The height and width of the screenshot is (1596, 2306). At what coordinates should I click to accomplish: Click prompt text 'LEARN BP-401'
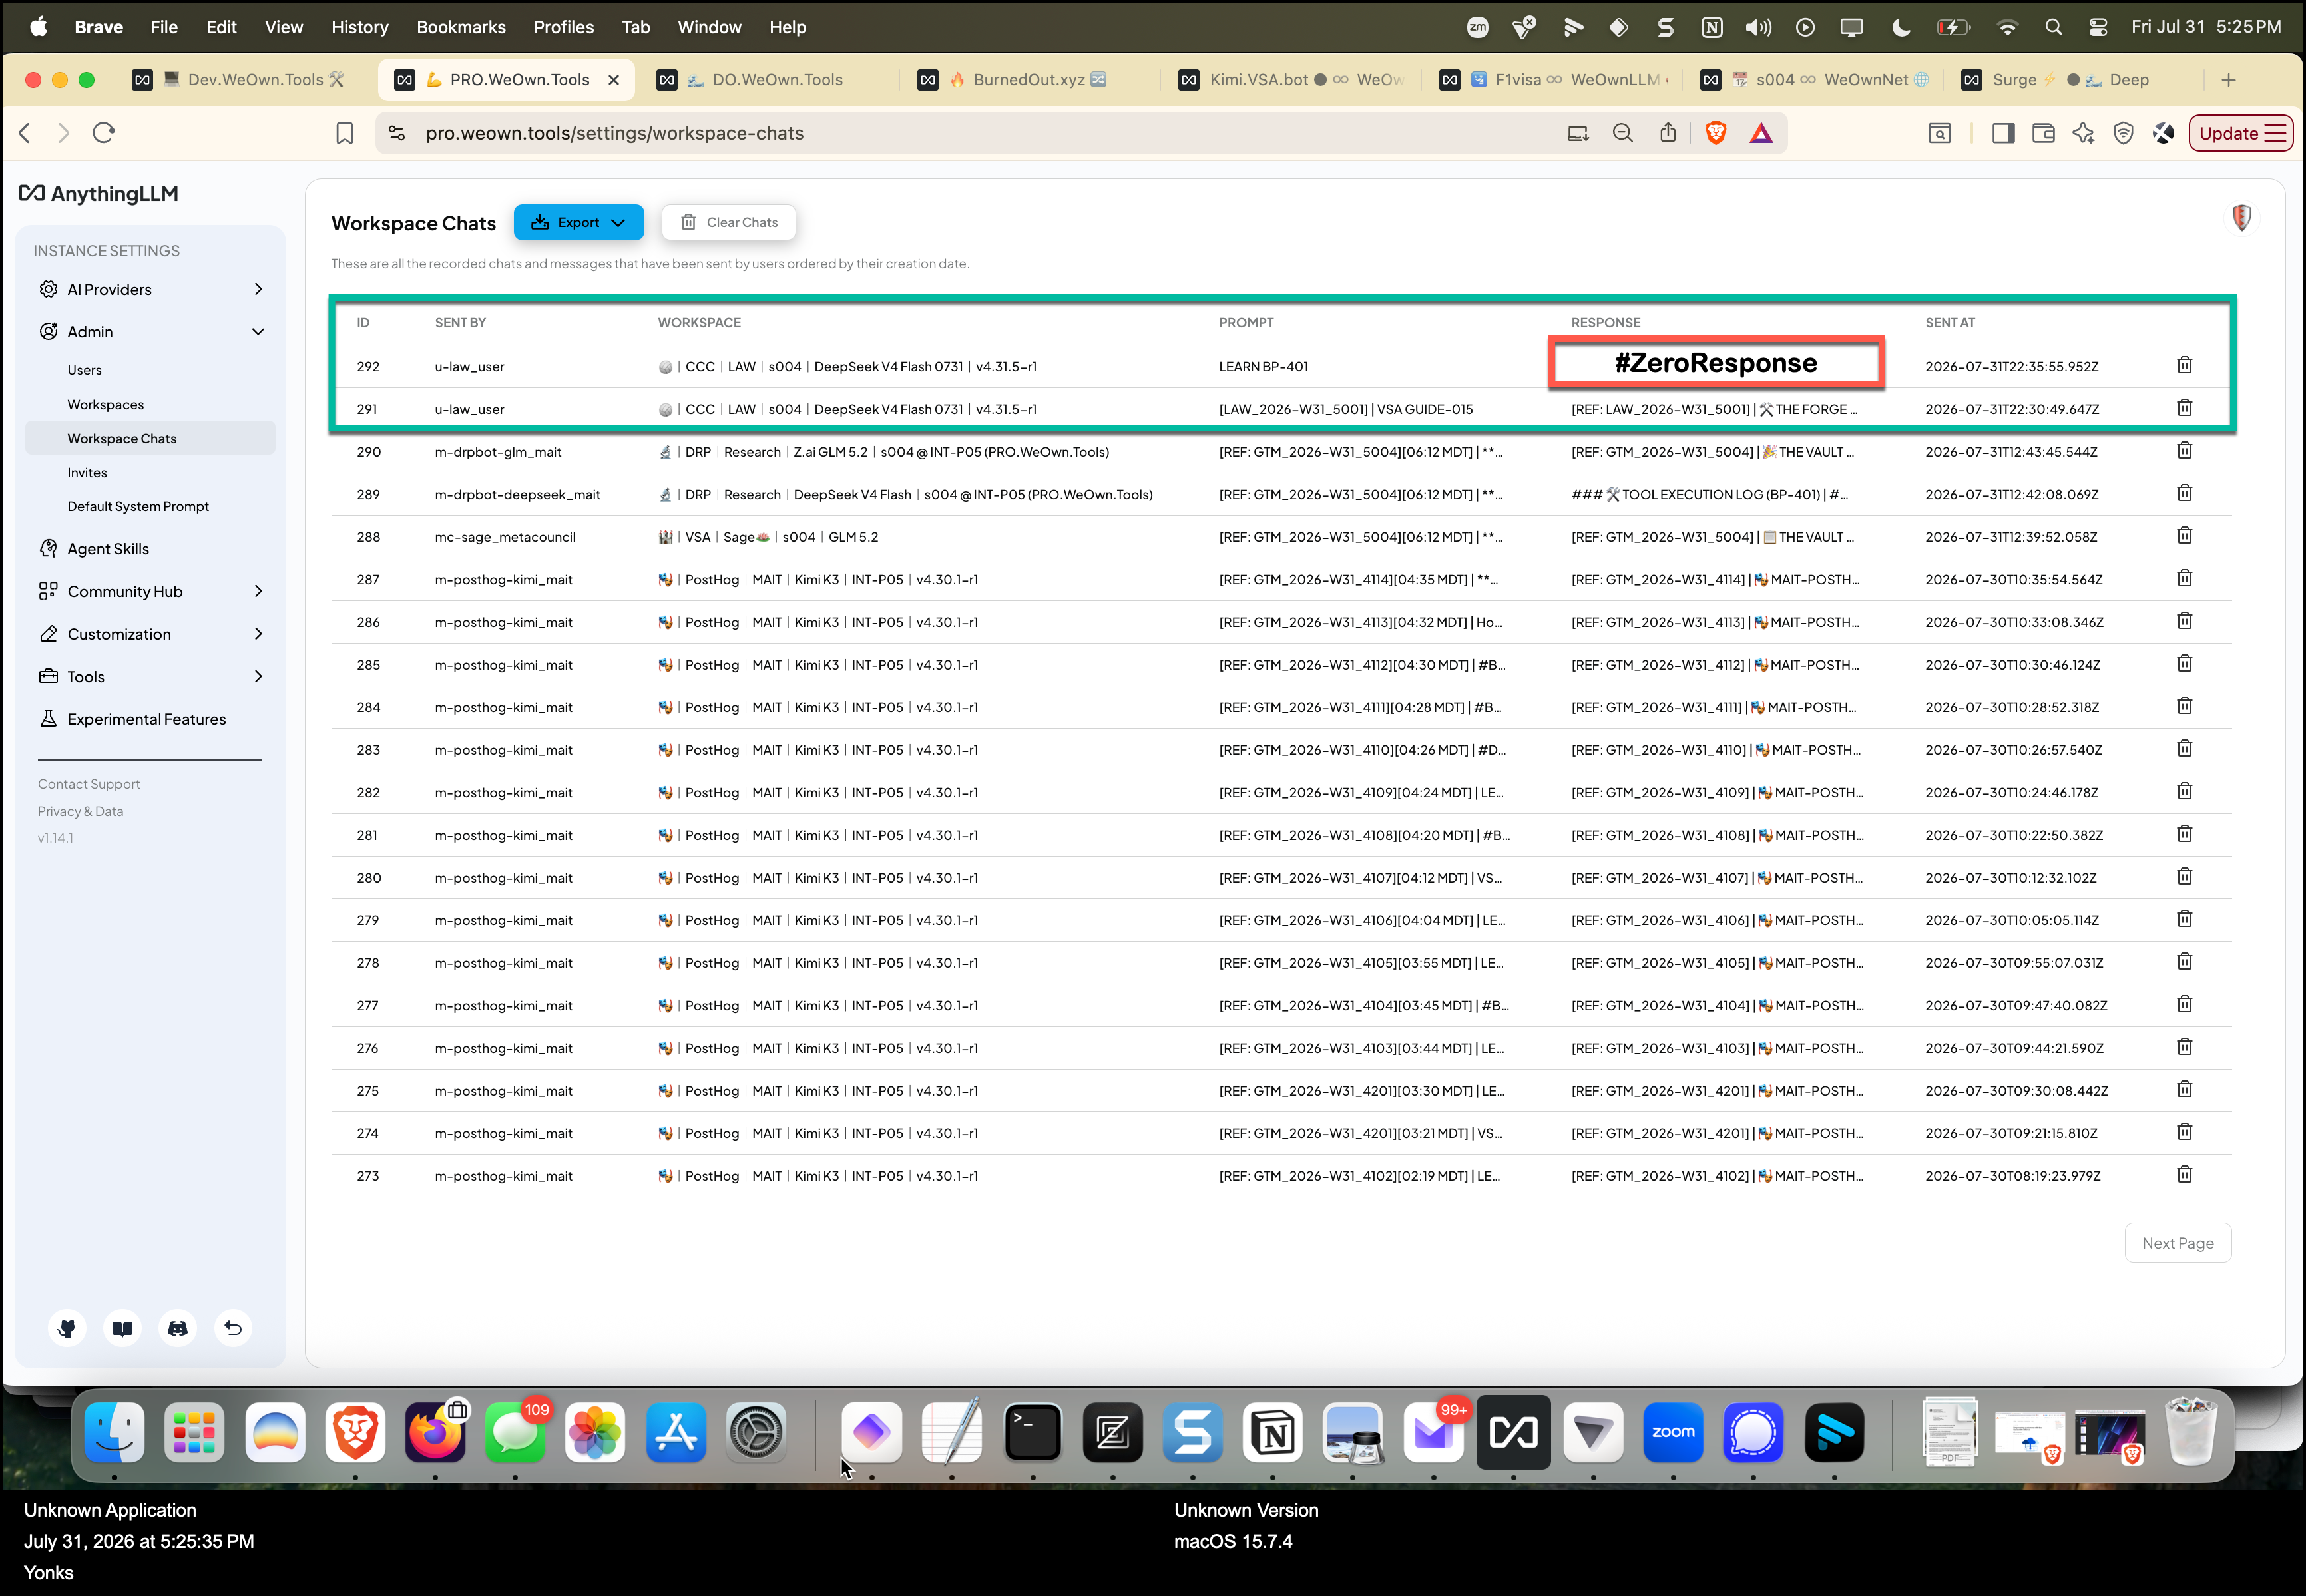(x=1264, y=367)
